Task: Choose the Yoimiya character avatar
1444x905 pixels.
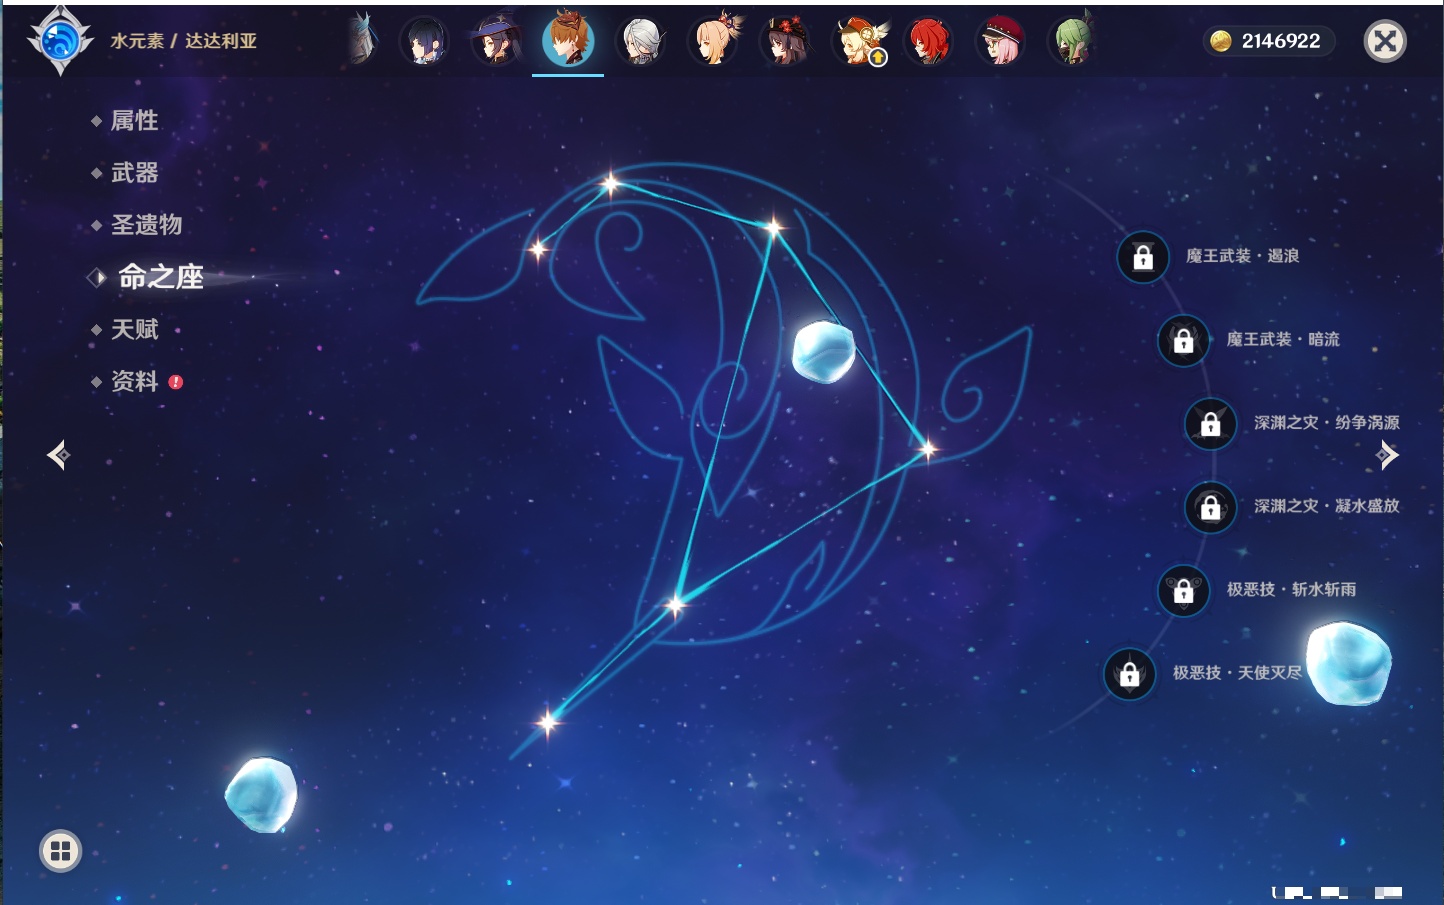Action: (714, 41)
